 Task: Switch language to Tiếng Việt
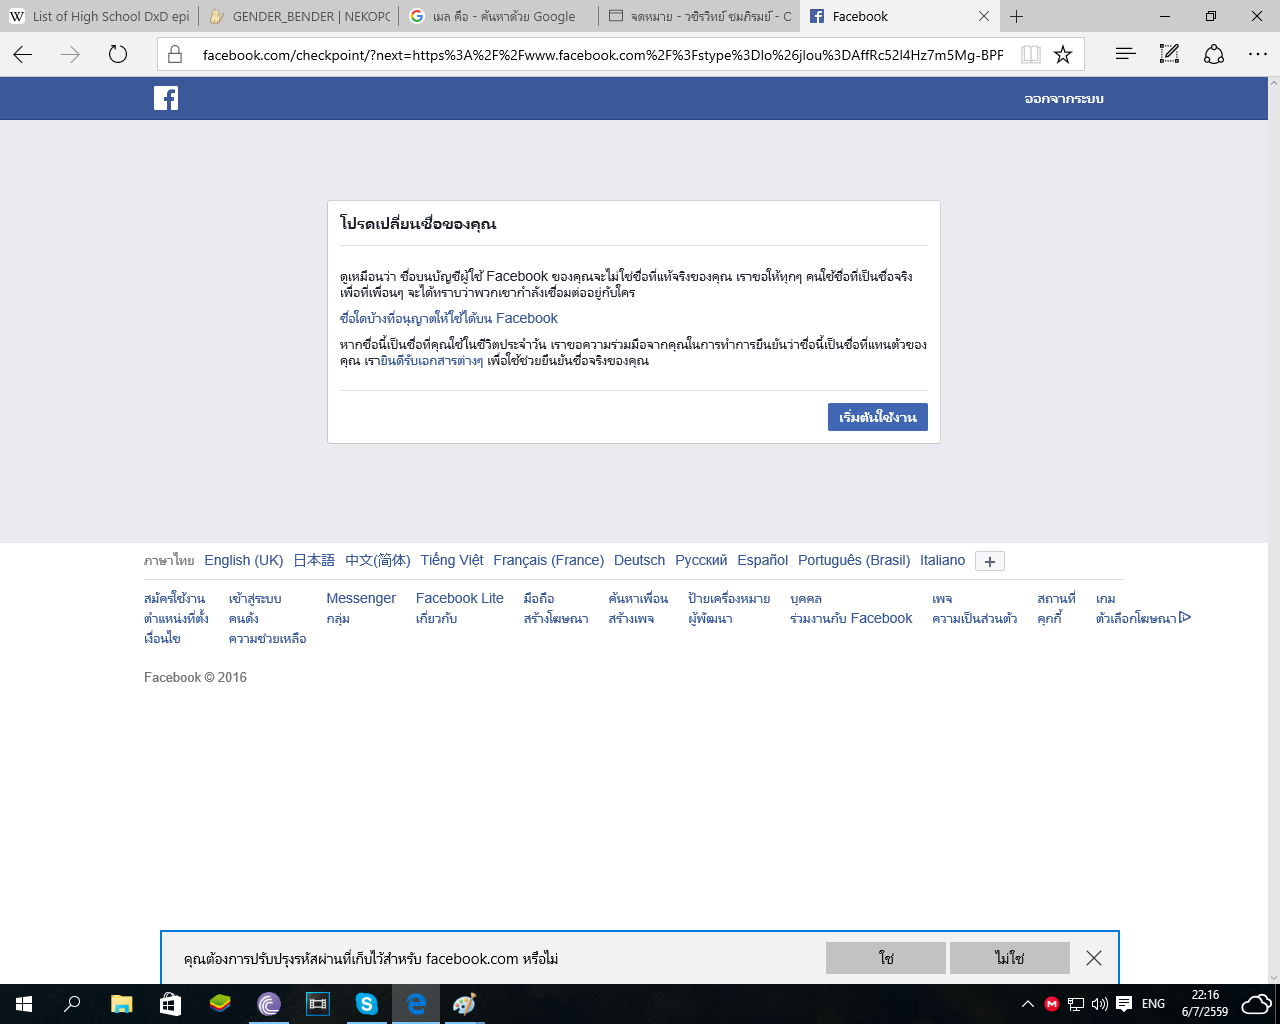[452, 560]
